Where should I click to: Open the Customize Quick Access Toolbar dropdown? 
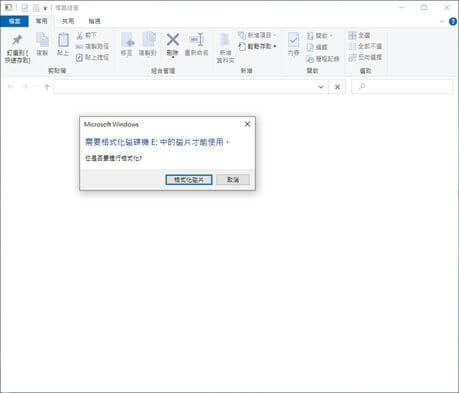pos(45,8)
